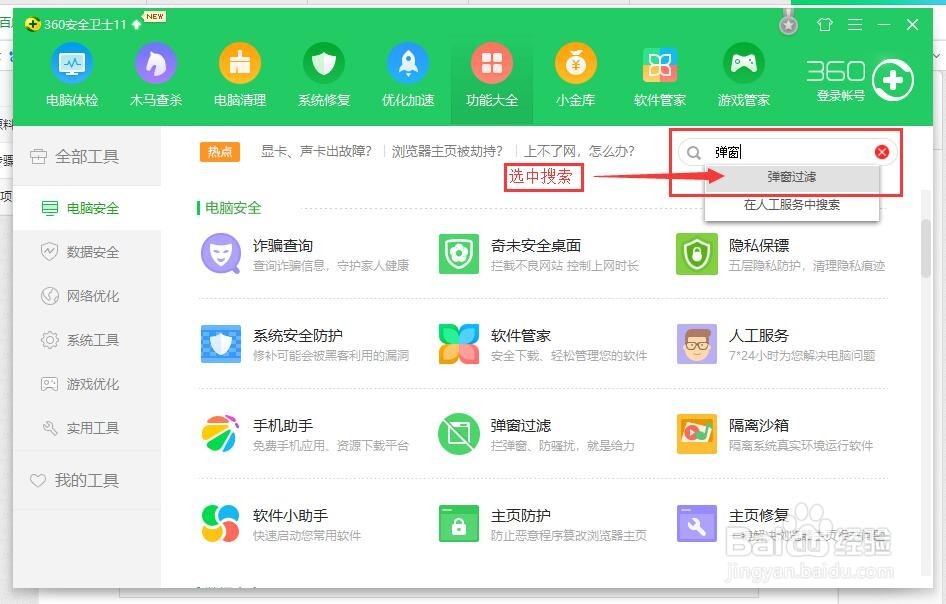946x604 pixels.
Task: Click text 隔离系统真实环境运行软件
Action: point(801,445)
